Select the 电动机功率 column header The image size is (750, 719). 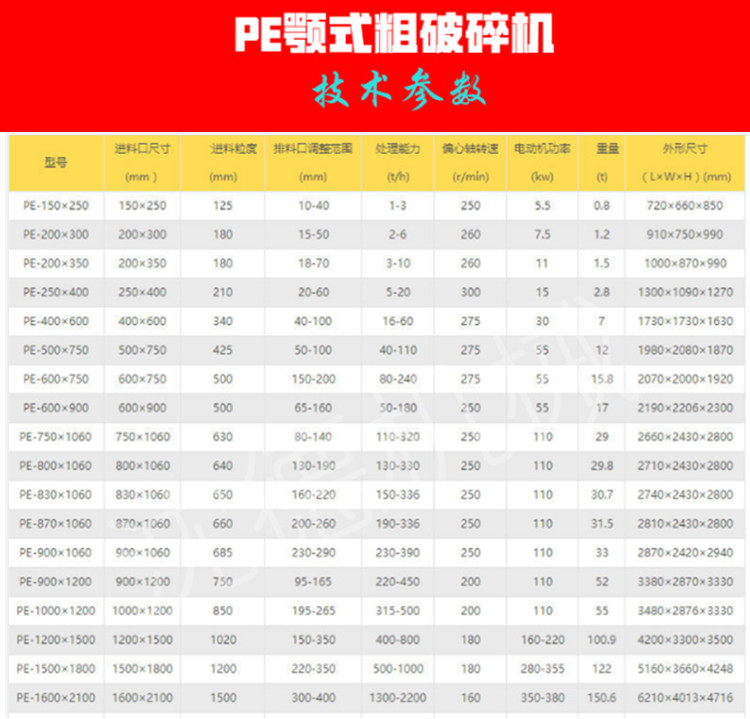[x=542, y=148]
